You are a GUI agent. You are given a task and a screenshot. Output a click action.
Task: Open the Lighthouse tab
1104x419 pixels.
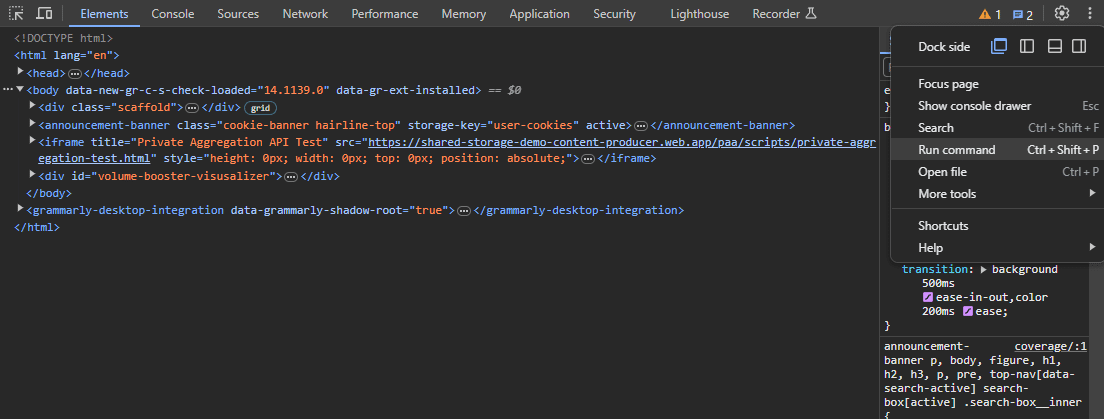699,14
